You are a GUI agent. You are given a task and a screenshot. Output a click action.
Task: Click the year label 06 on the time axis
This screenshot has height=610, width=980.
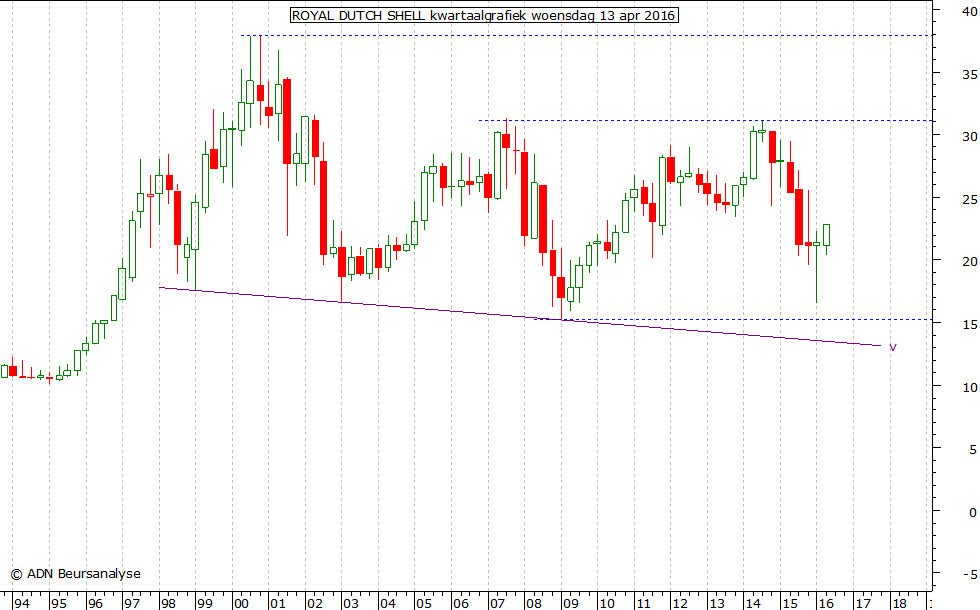point(461,604)
